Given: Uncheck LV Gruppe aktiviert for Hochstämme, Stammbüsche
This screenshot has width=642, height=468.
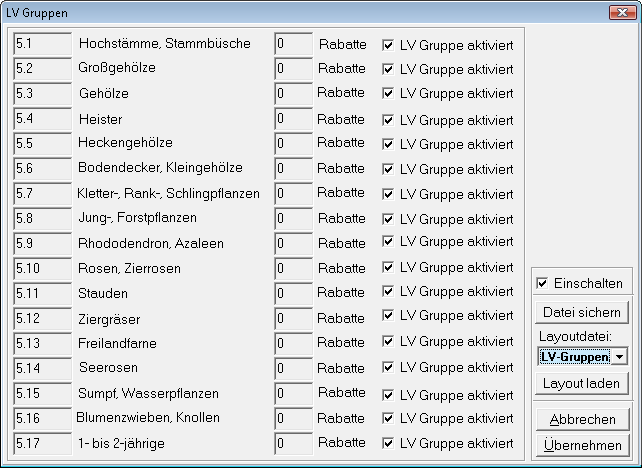Looking at the screenshot, I should (x=389, y=45).
